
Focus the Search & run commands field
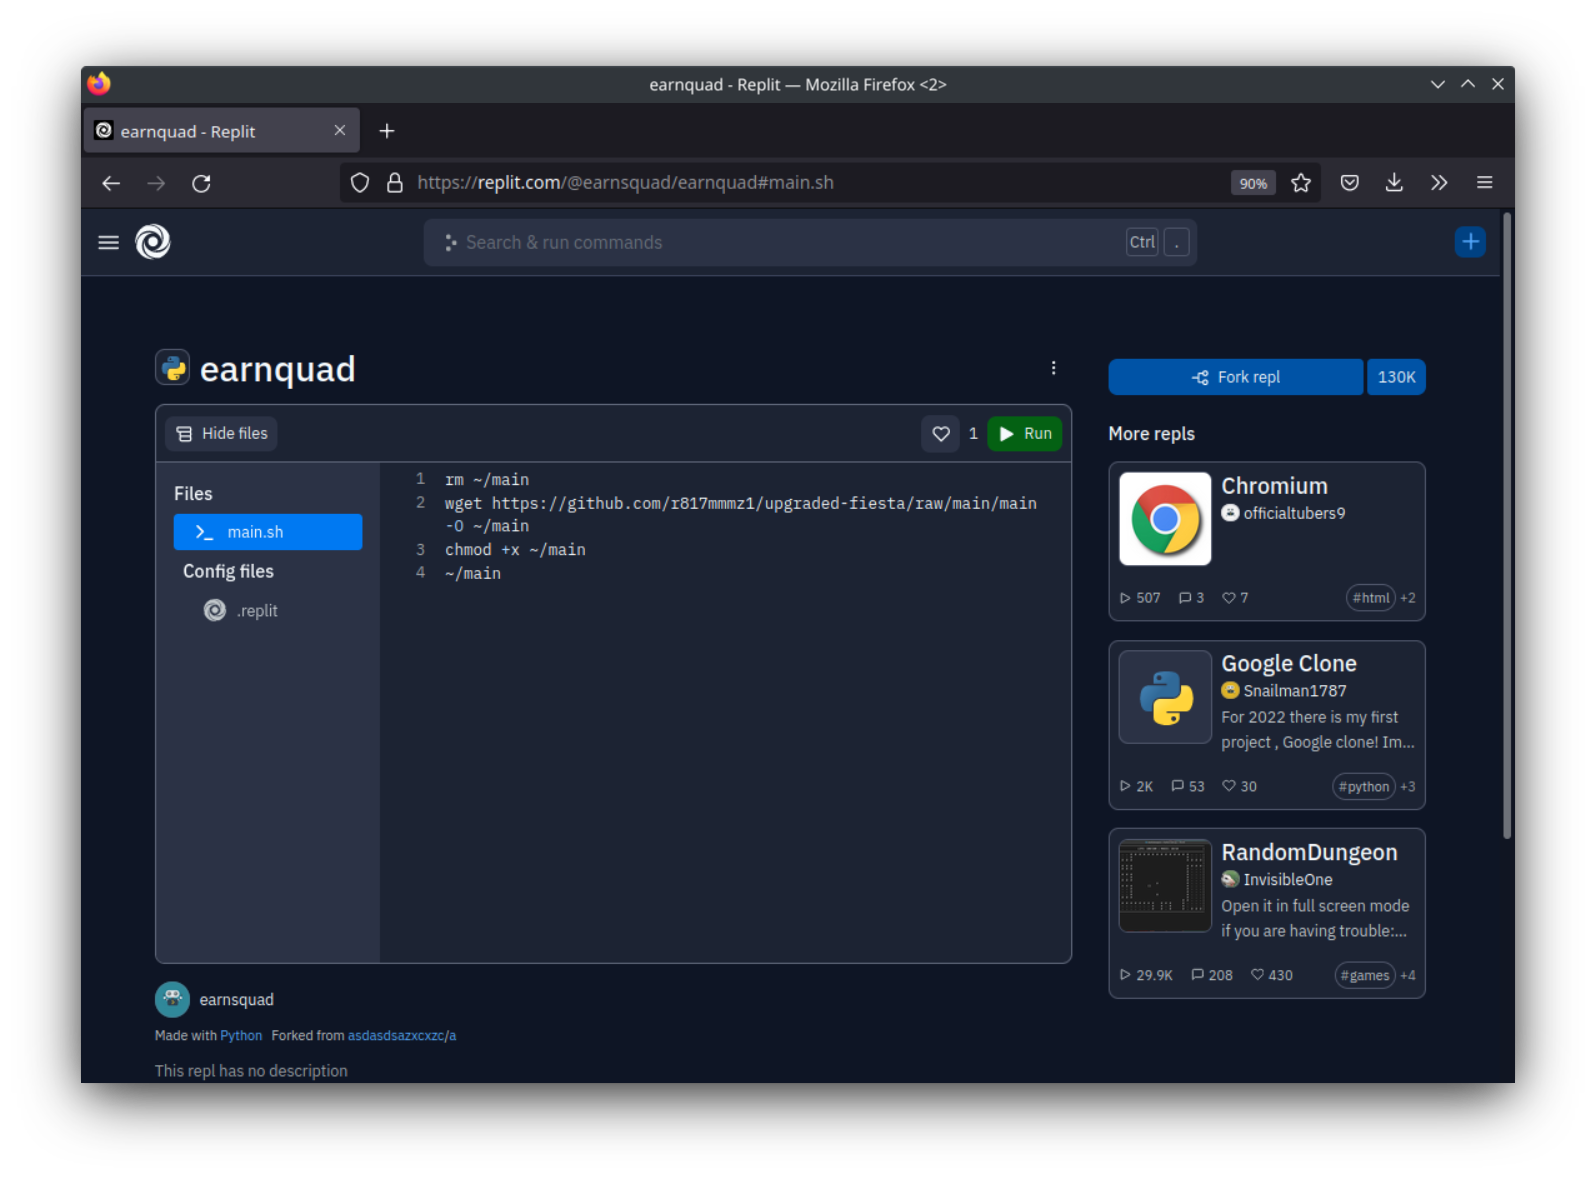tap(810, 243)
